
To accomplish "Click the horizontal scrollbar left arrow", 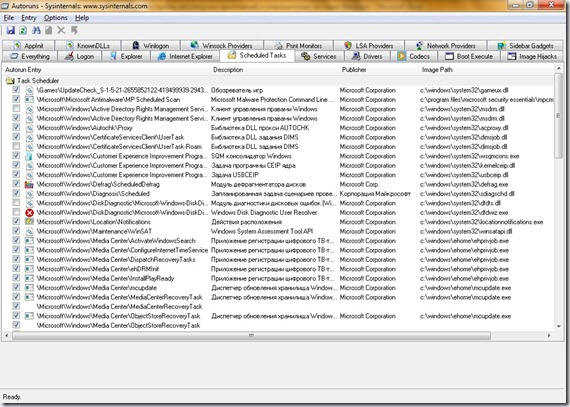I will (x=7, y=335).
